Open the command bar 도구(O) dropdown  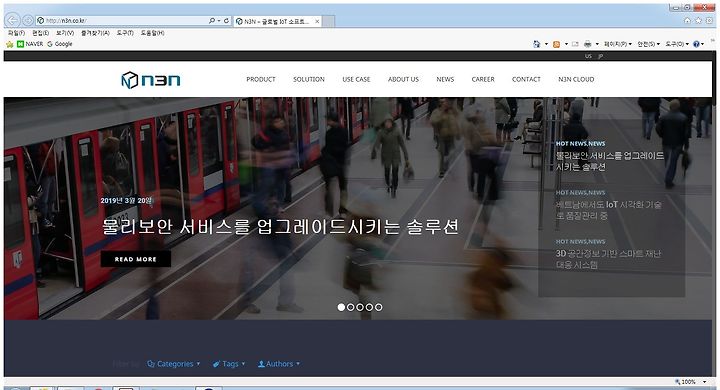[x=677, y=44]
